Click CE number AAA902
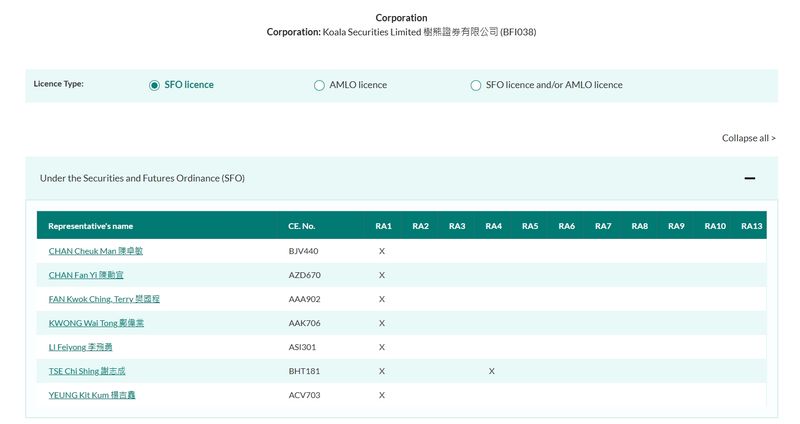 pyautogui.click(x=305, y=299)
